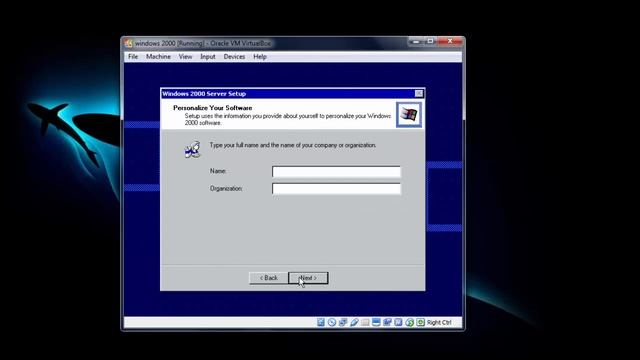Screen dimensions: 640x360
Task: Open the Machine menu
Action: tap(158, 57)
